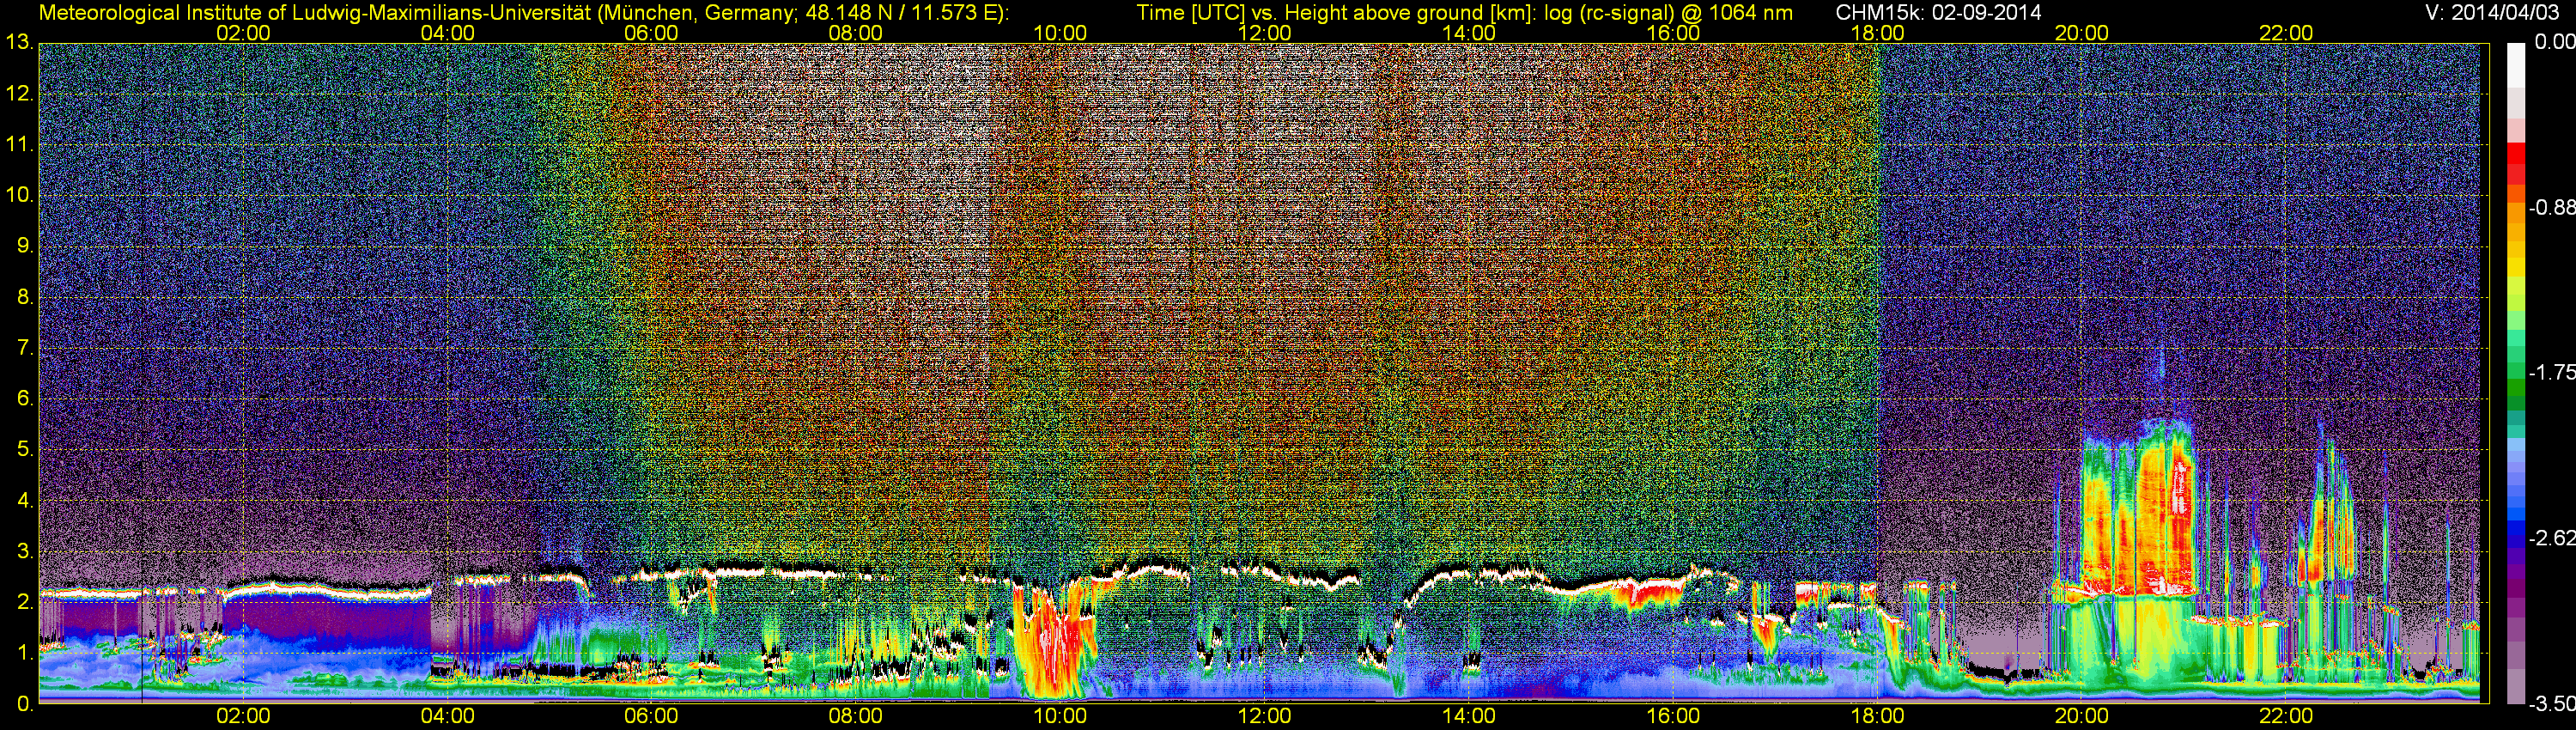Click "06:00" on the top time axis
The image size is (2576, 730).
[651, 33]
